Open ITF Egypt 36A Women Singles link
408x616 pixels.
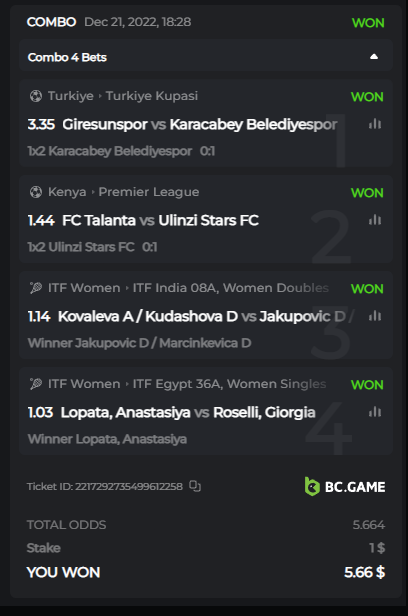pyautogui.click(x=229, y=383)
